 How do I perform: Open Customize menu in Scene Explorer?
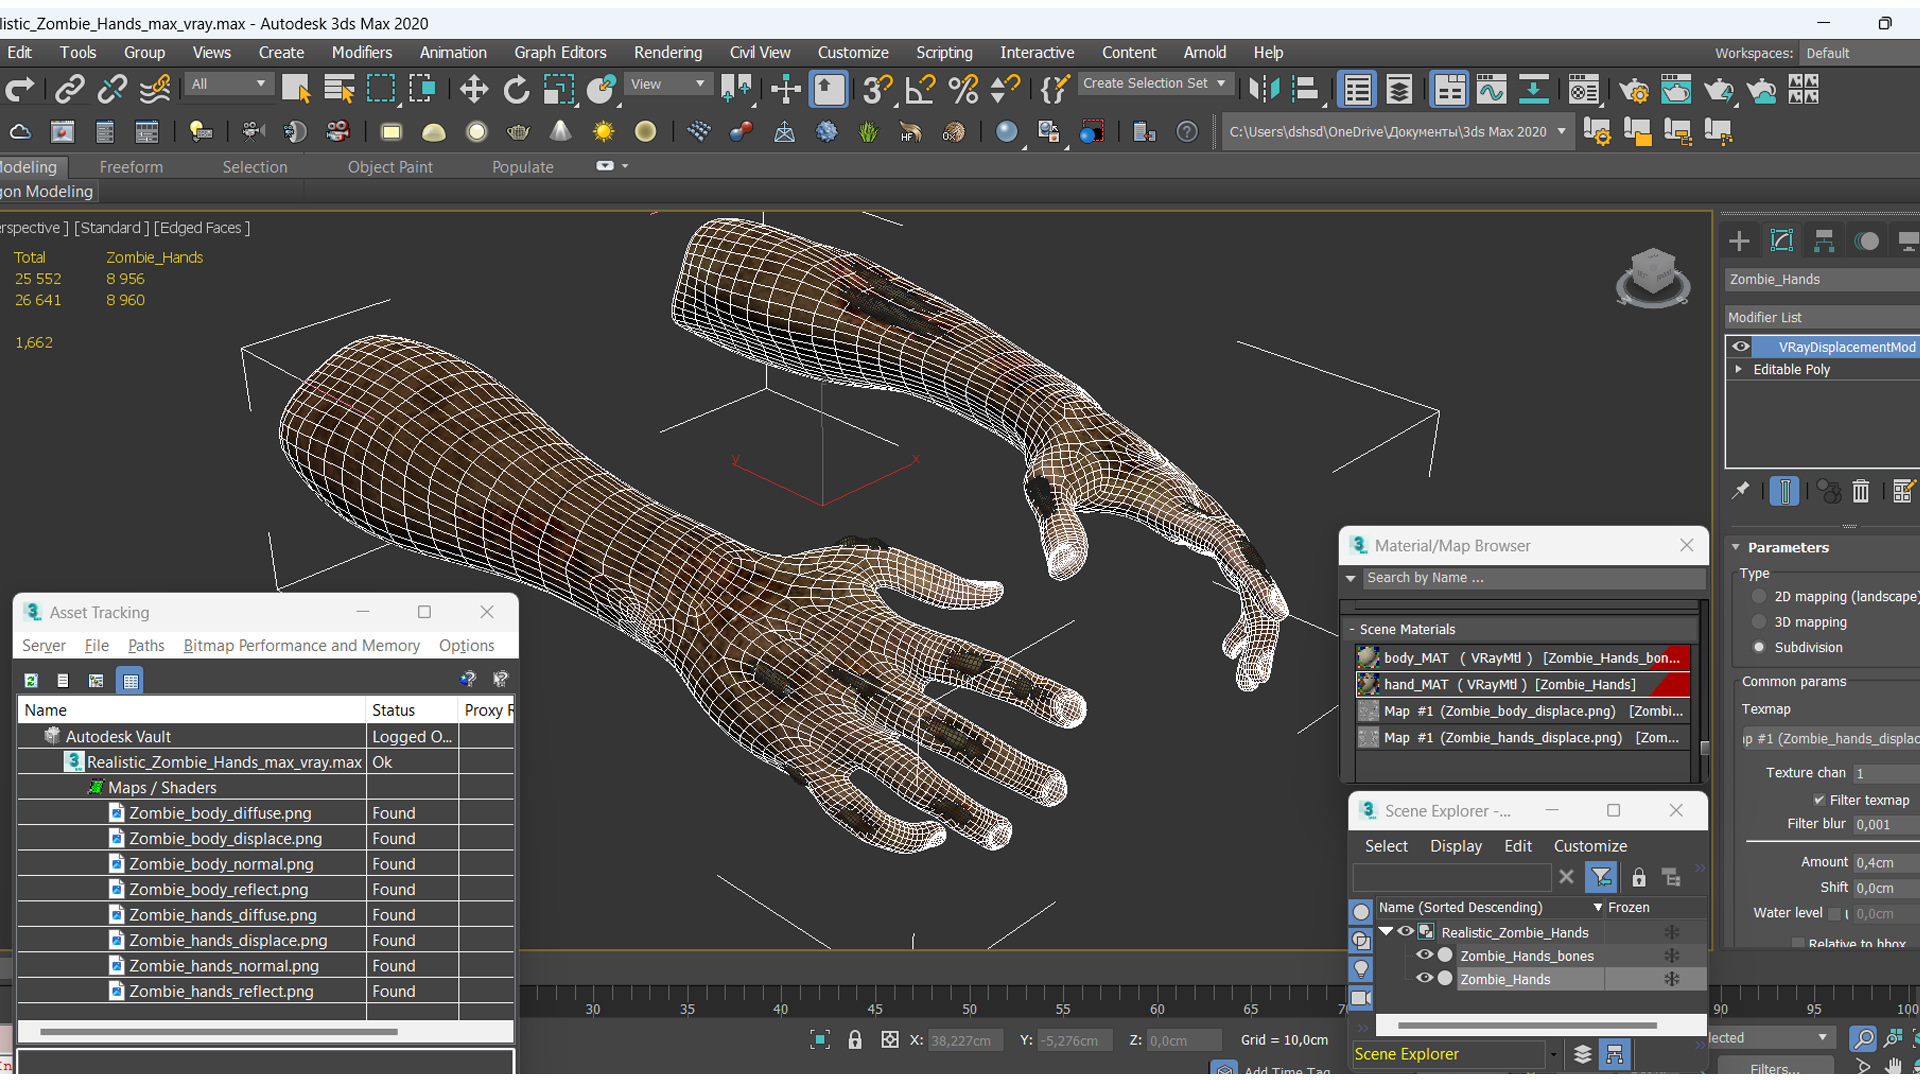click(1590, 847)
